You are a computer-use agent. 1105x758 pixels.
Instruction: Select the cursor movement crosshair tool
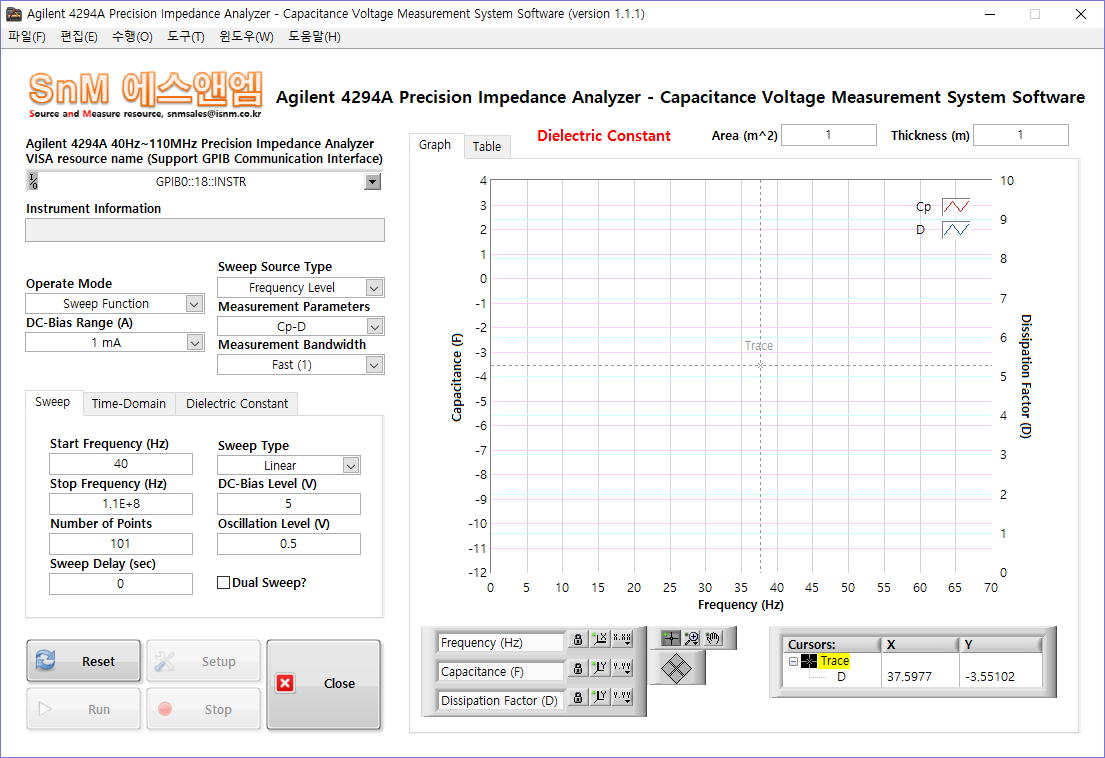coord(671,638)
